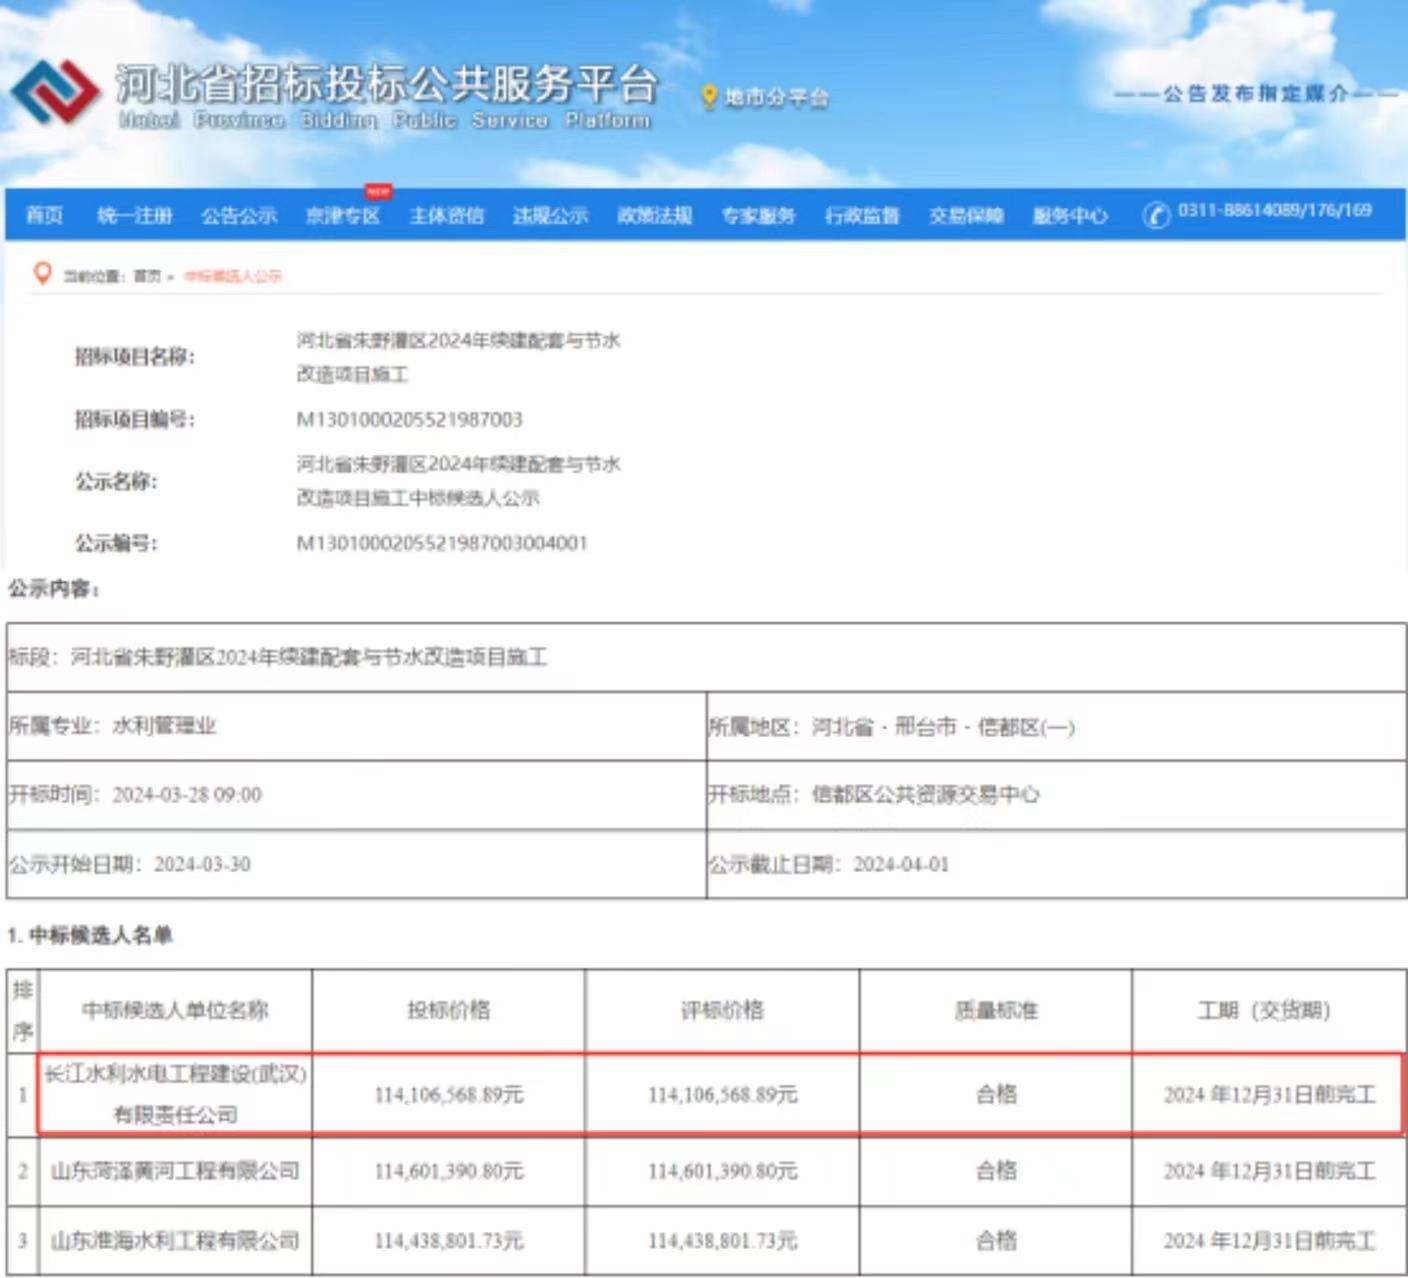Open 政策法规 in the navigation bar
The image size is (1408, 1278).
coord(654,215)
